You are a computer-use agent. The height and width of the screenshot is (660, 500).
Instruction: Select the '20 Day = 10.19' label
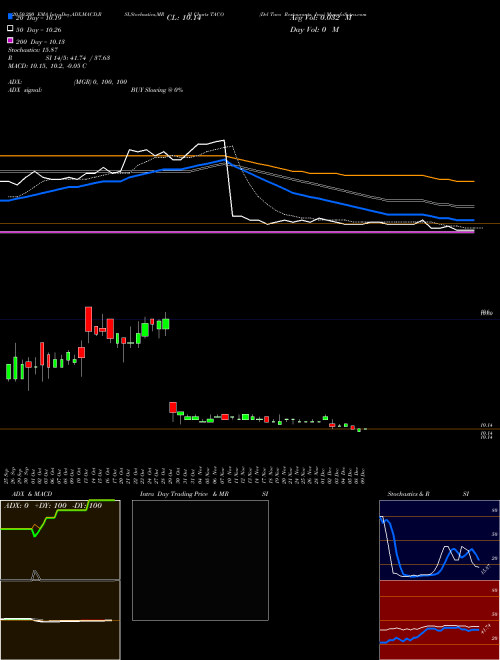coord(39,18)
